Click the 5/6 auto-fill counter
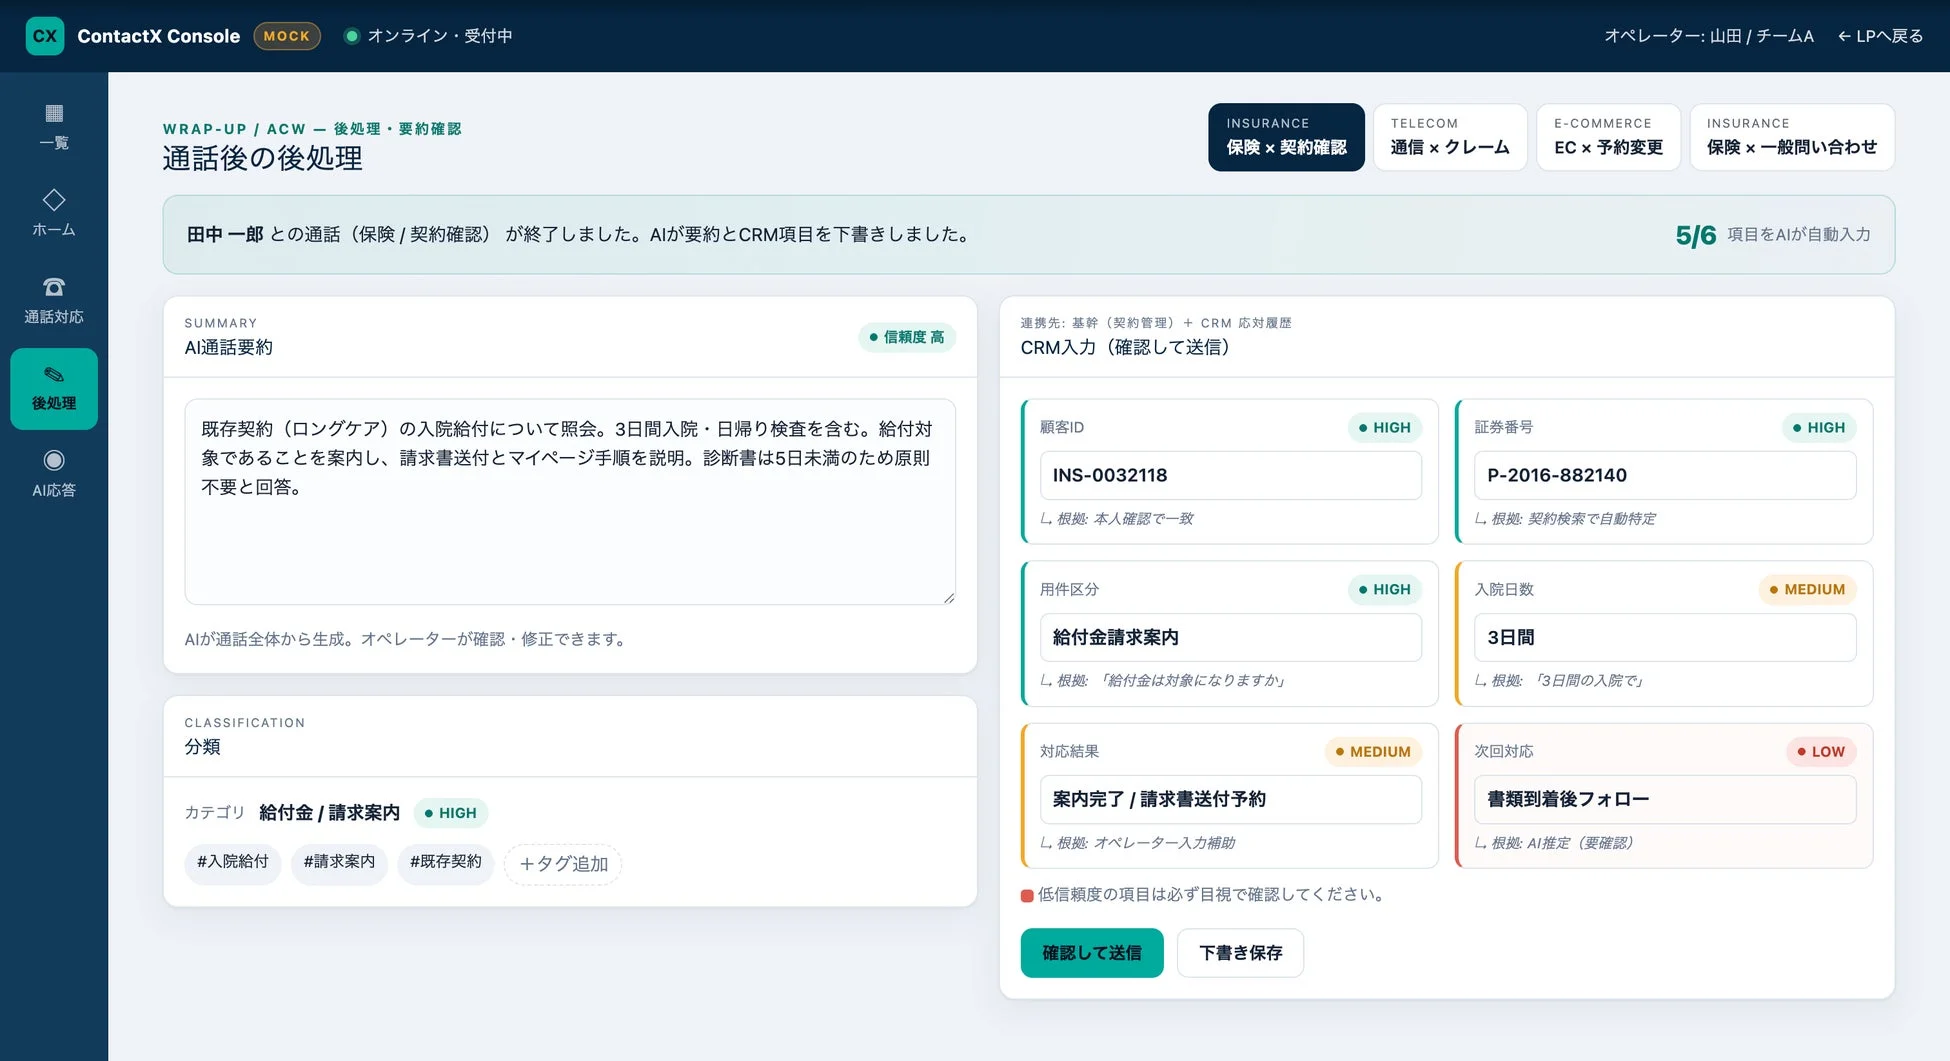1950x1061 pixels. click(1695, 235)
